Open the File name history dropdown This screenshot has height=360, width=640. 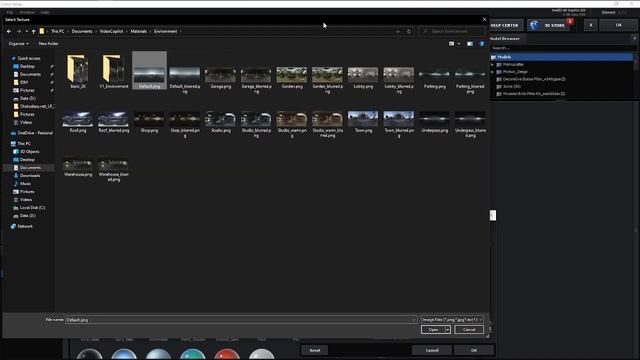coord(413,320)
